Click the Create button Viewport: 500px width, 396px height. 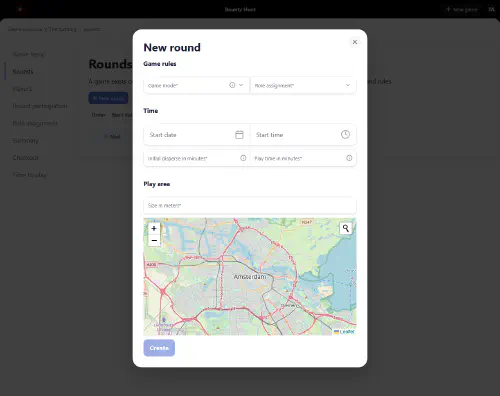(x=159, y=348)
